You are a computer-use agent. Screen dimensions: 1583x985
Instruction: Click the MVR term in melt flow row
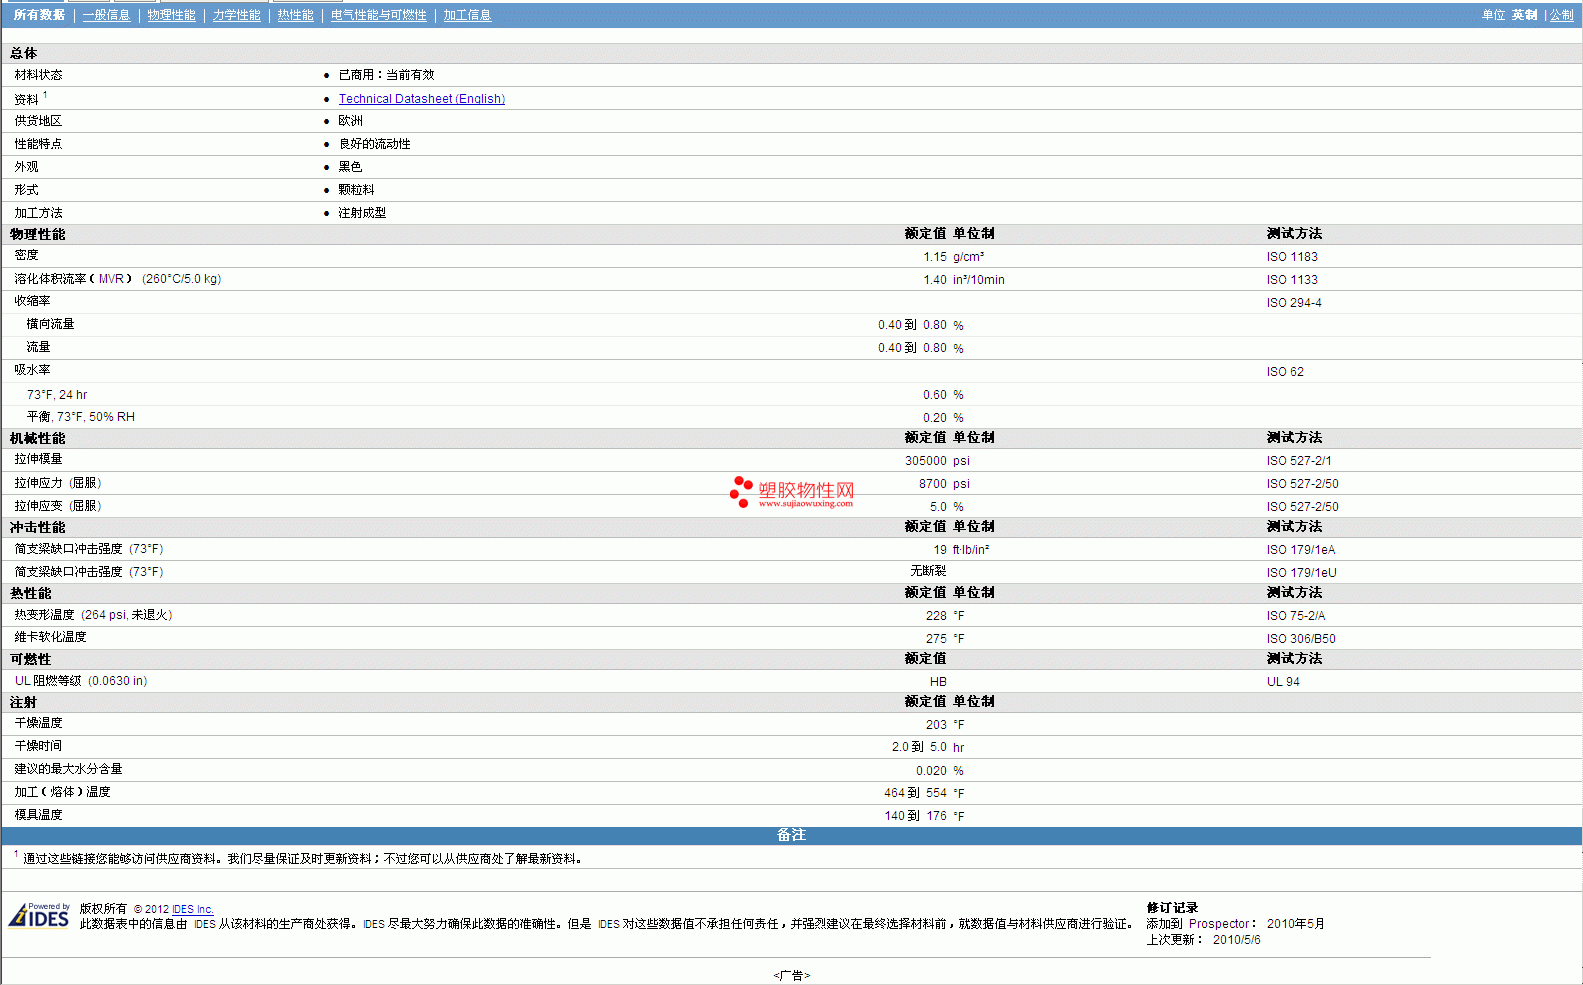[111, 279]
